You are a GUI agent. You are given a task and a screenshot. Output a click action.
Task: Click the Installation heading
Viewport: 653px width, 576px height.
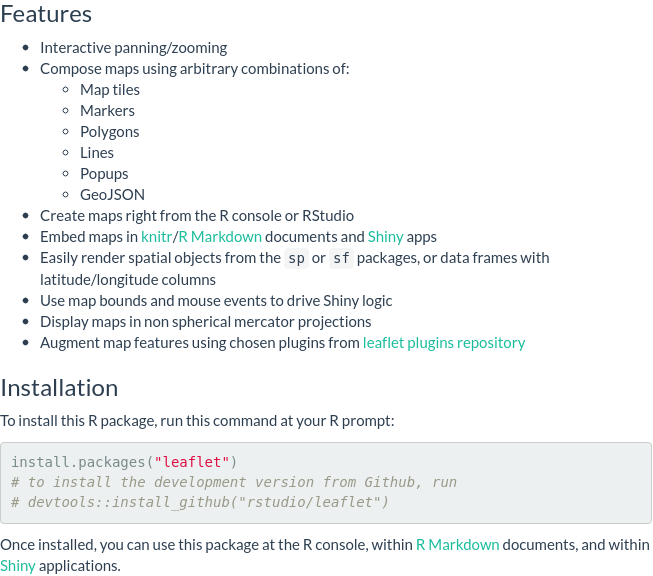[x=59, y=388]
